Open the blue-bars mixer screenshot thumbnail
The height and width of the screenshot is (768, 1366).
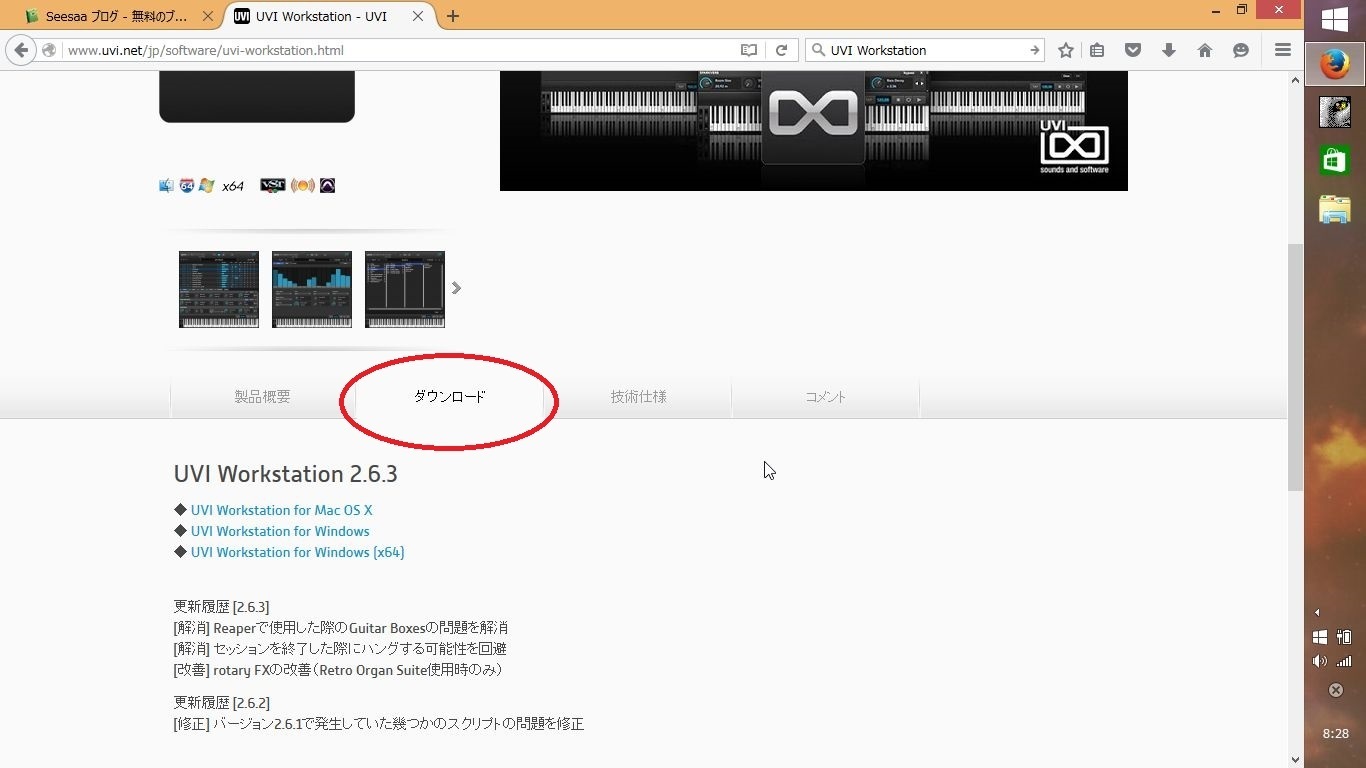[312, 289]
